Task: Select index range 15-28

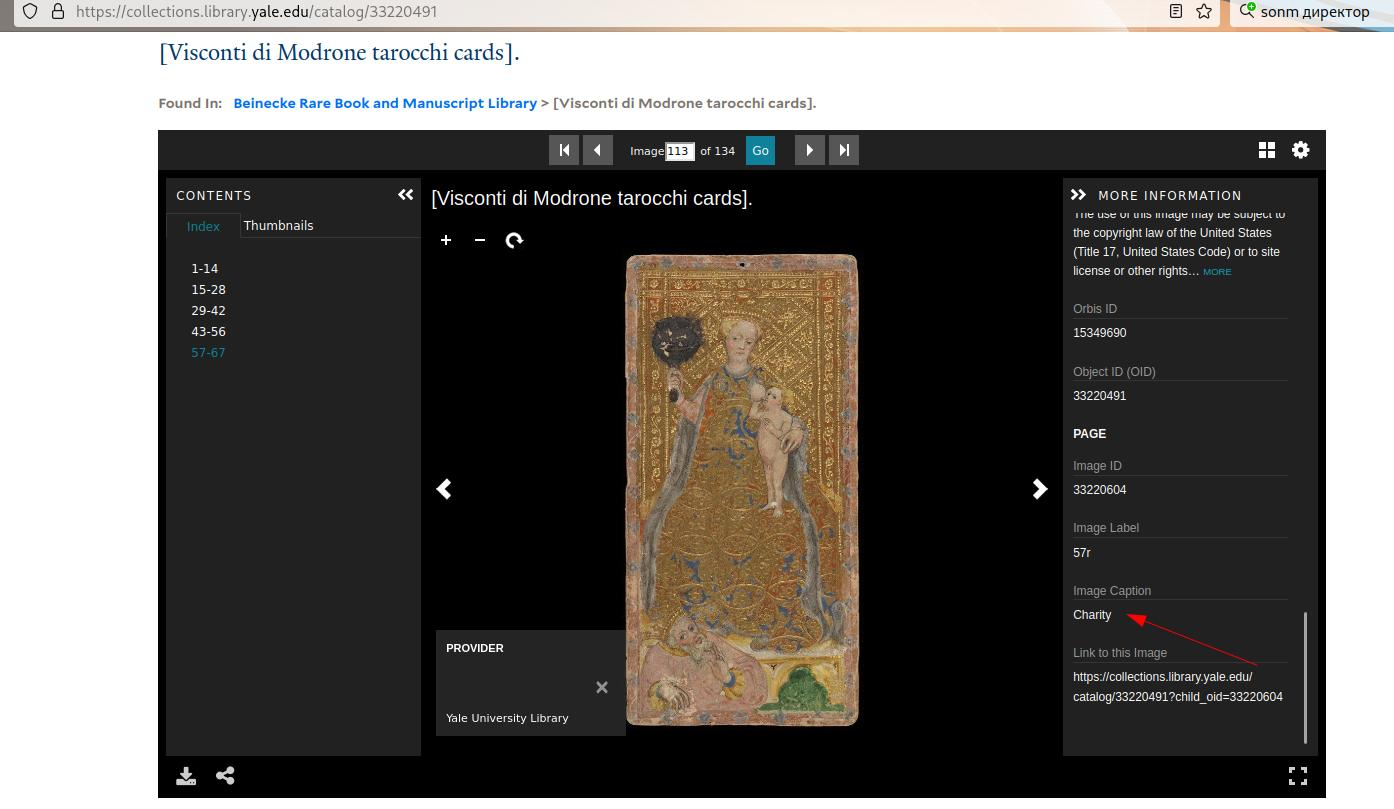Action: pyautogui.click(x=208, y=289)
